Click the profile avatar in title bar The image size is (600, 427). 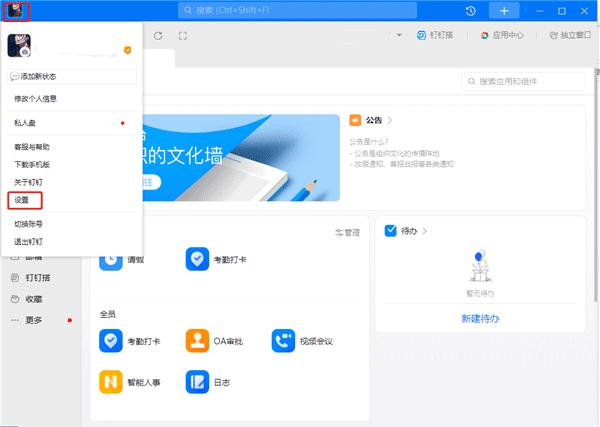(16, 11)
